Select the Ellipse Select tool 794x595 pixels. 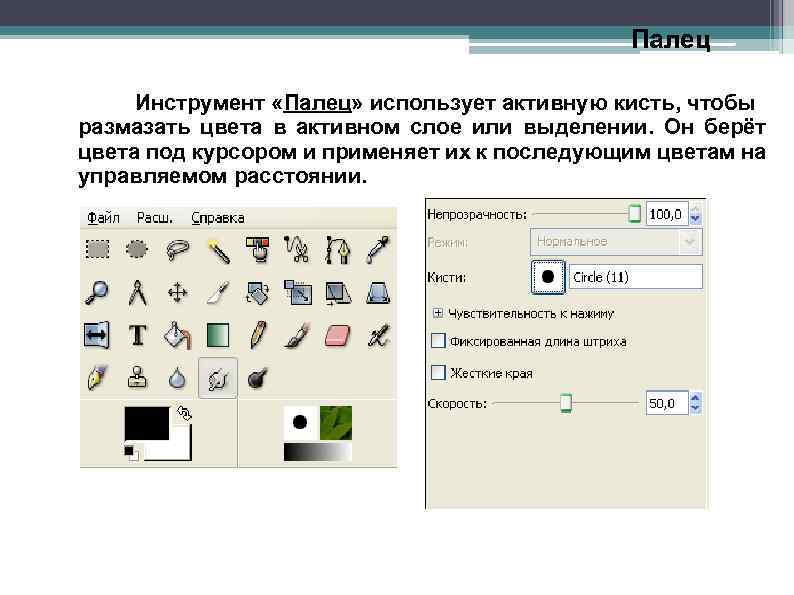point(137,249)
